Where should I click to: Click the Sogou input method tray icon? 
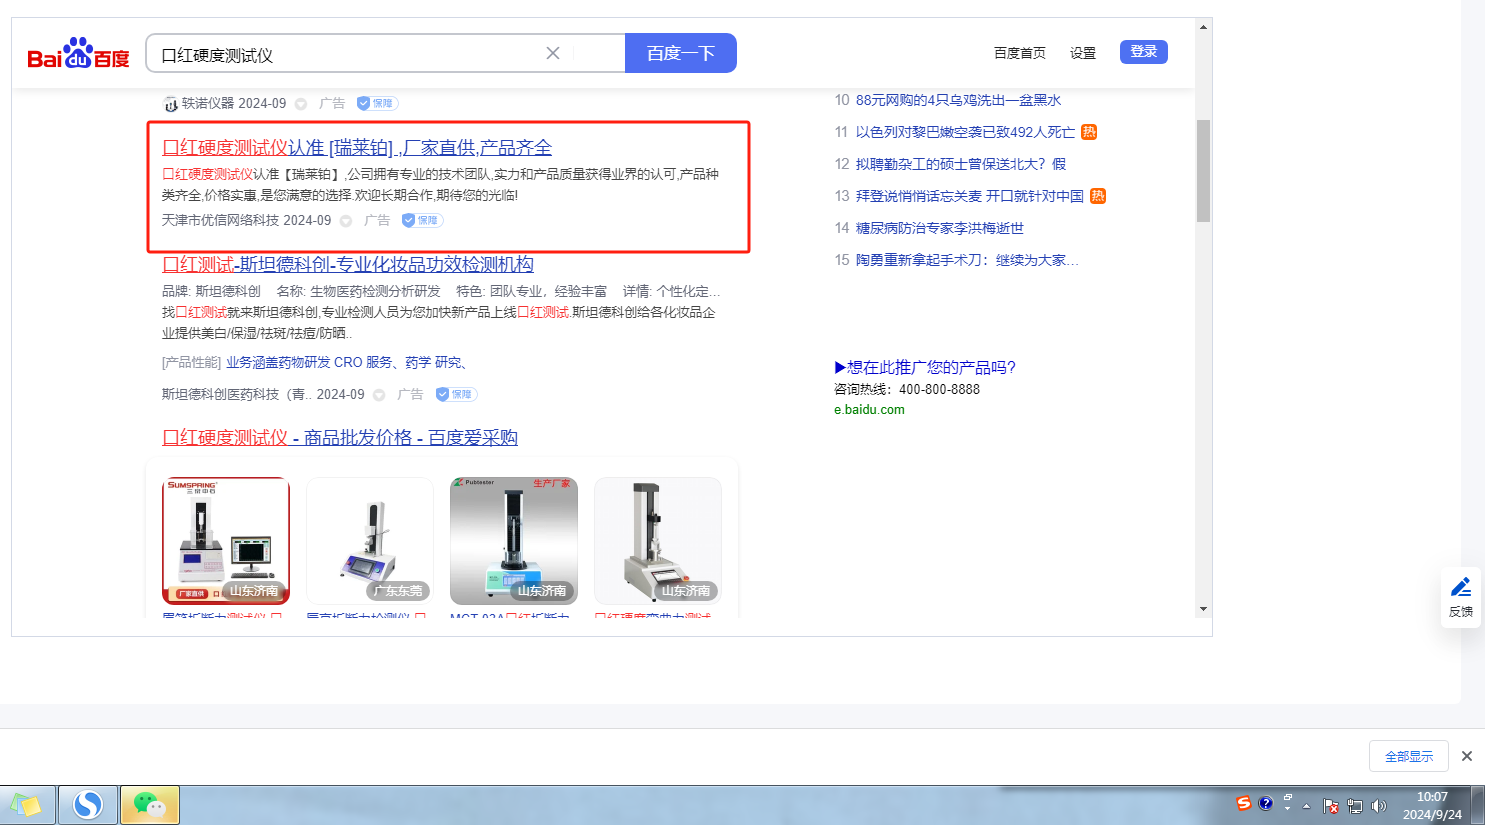point(1244,803)
